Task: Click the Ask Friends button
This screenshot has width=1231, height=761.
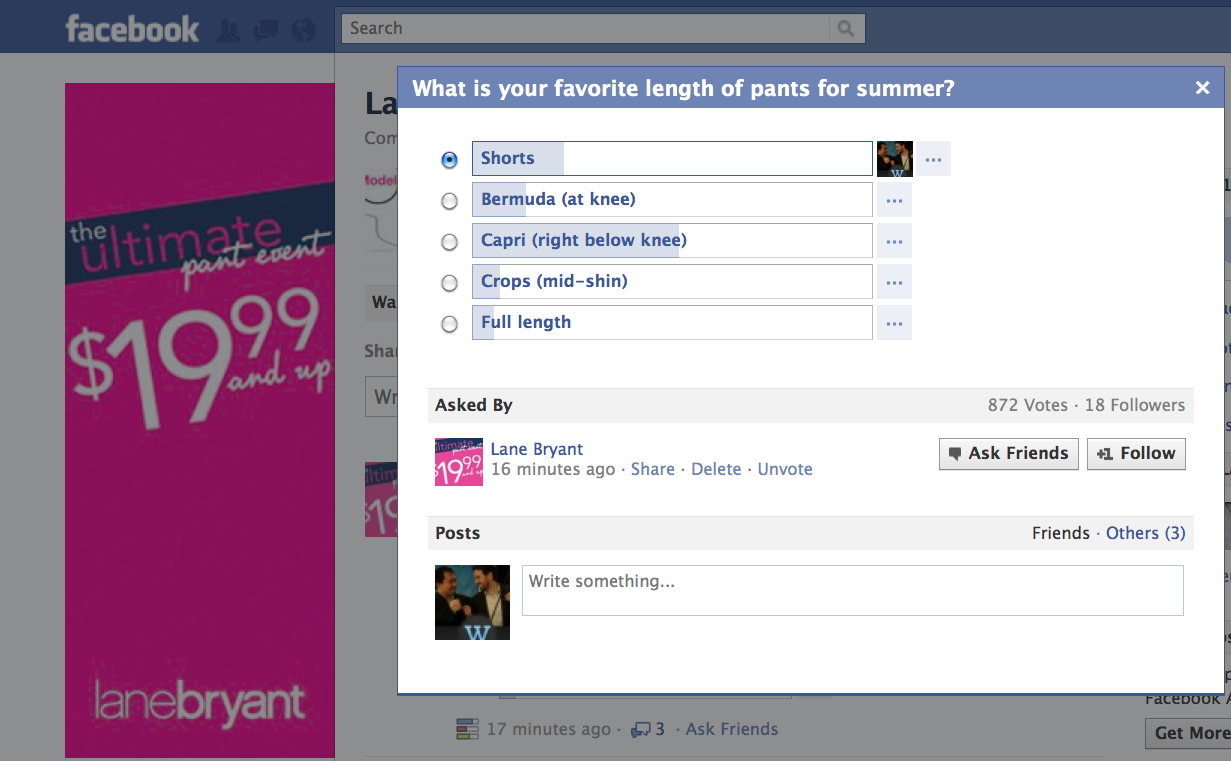Action: tap(1009, 453)
